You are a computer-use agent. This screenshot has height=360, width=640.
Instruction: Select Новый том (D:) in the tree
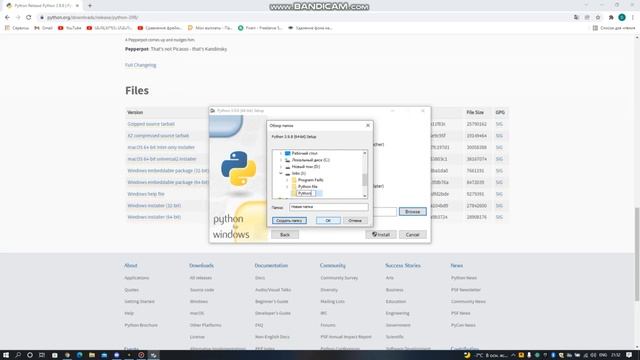coord(306,167)
